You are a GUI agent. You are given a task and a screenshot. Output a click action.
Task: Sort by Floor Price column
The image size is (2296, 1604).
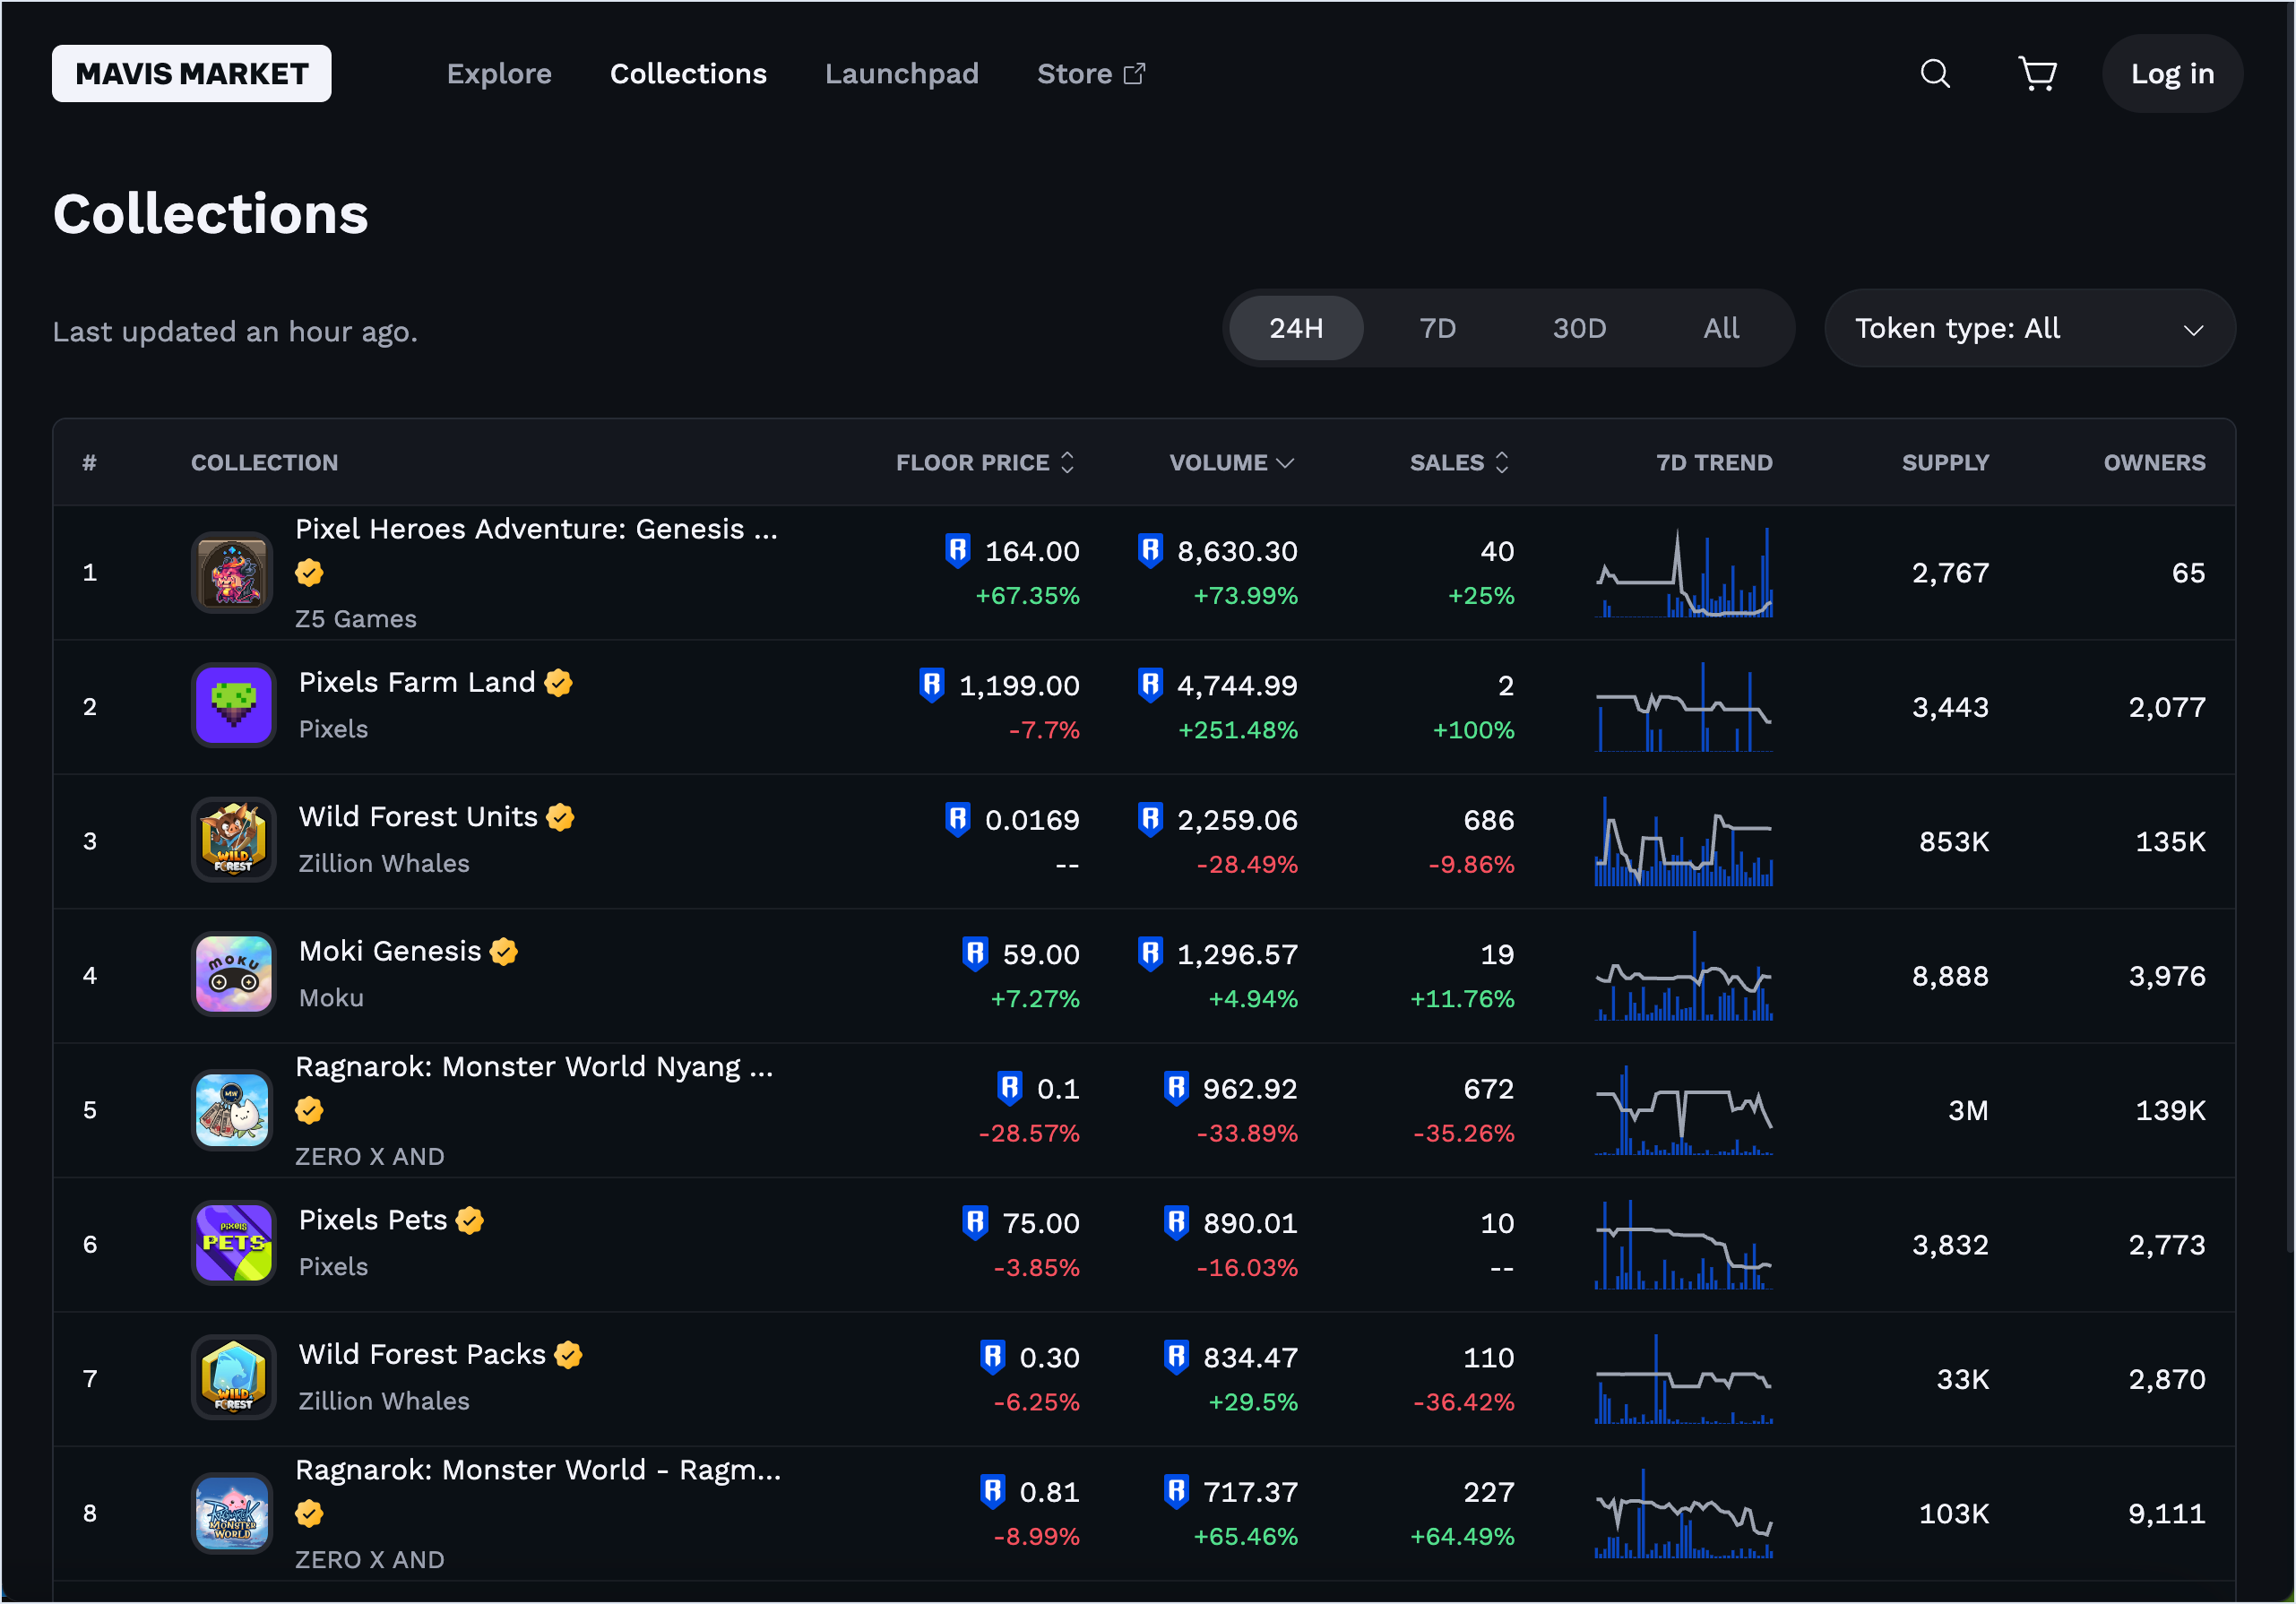coord(985,462)
